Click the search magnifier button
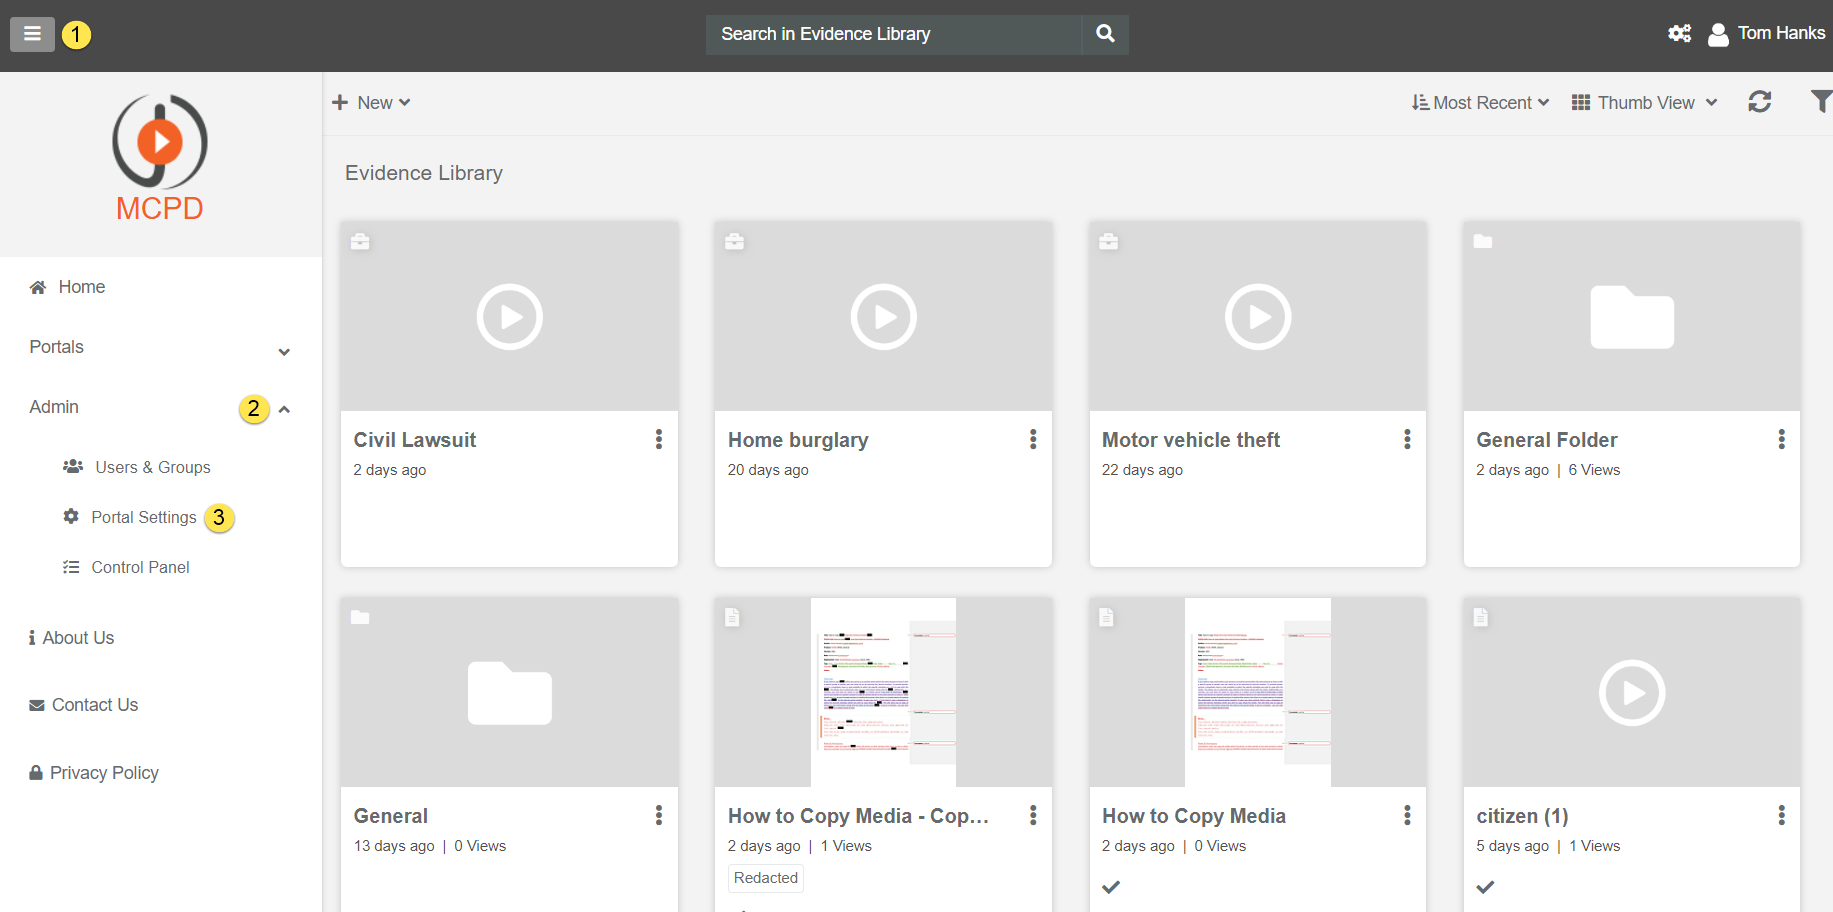Viewport: 1833px width, 912px height. 1105,34
